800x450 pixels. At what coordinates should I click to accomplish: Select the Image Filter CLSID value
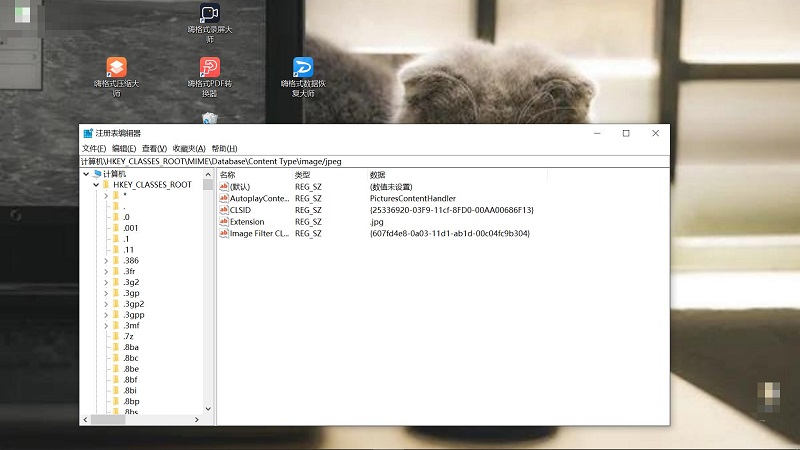point(258,234)
